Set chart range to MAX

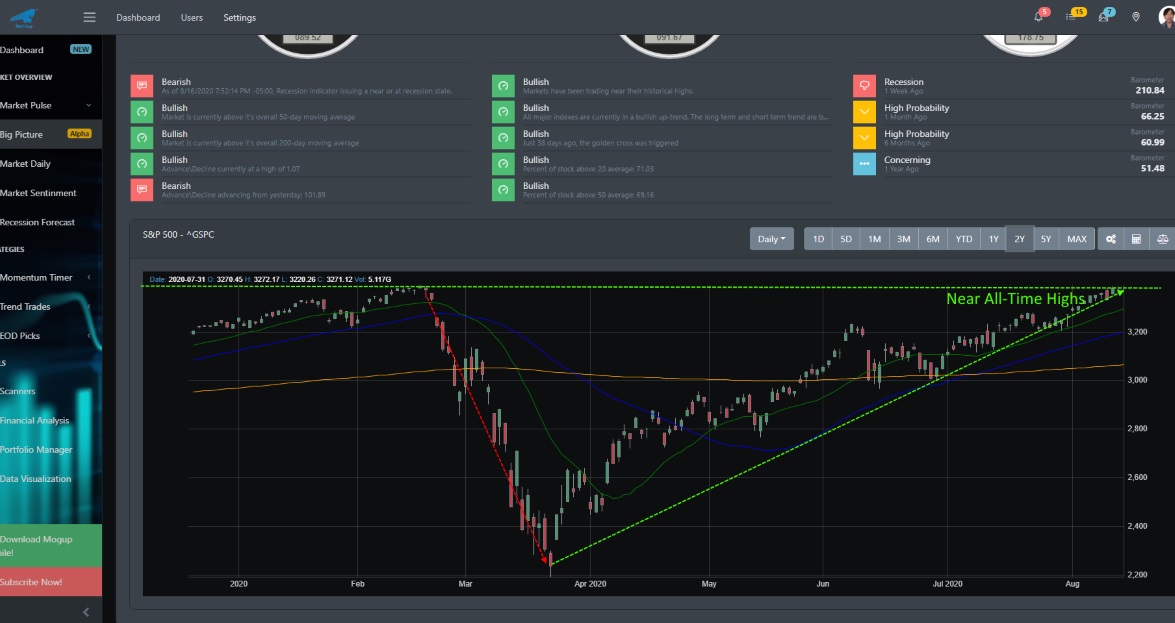coord(1077,239)
